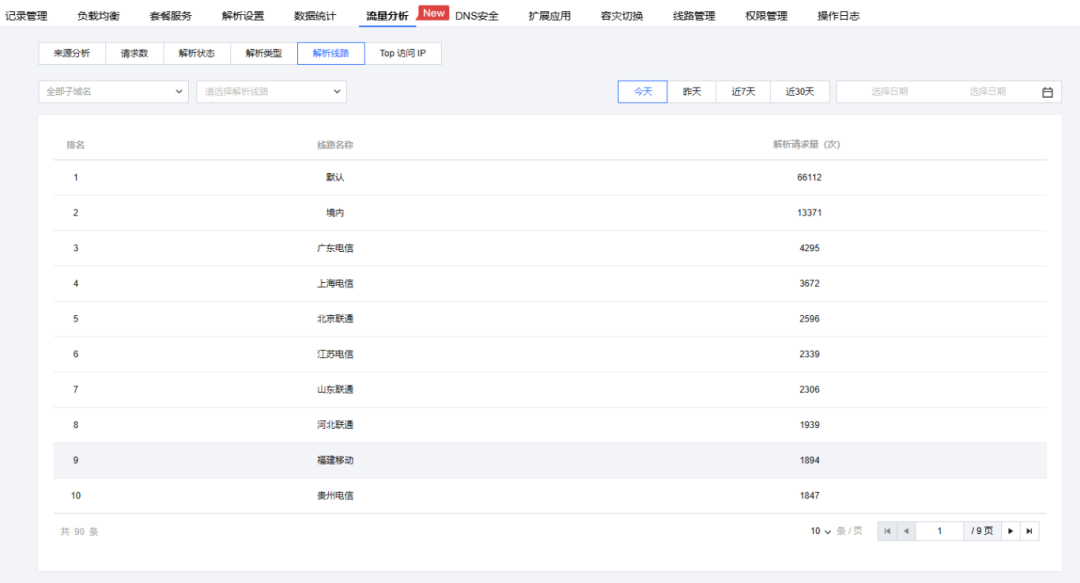The width and height of the screenshot is (1080, 583).
Task: Open the 扩展应用 menu
Action: click(x=550, y=16)
